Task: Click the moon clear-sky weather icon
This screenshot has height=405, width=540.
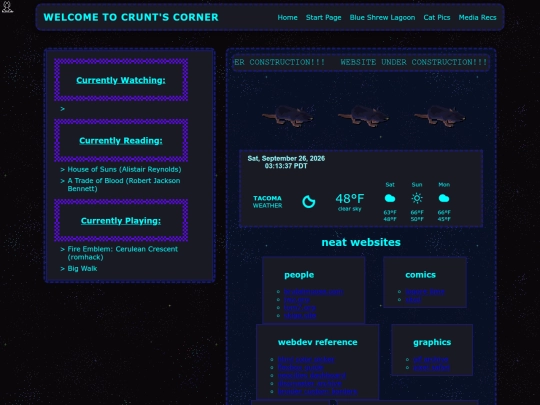Action: point(309,201)
